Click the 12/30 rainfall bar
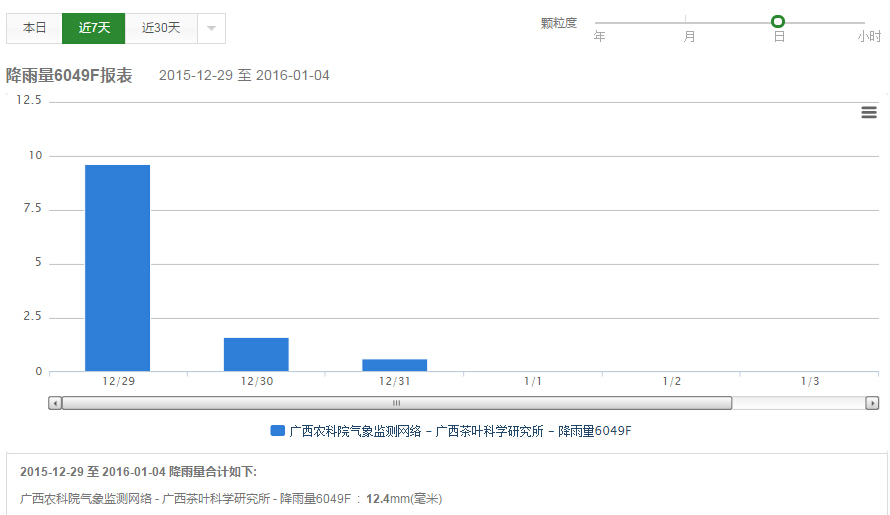 pyautogui.click(x=256, y=354)
